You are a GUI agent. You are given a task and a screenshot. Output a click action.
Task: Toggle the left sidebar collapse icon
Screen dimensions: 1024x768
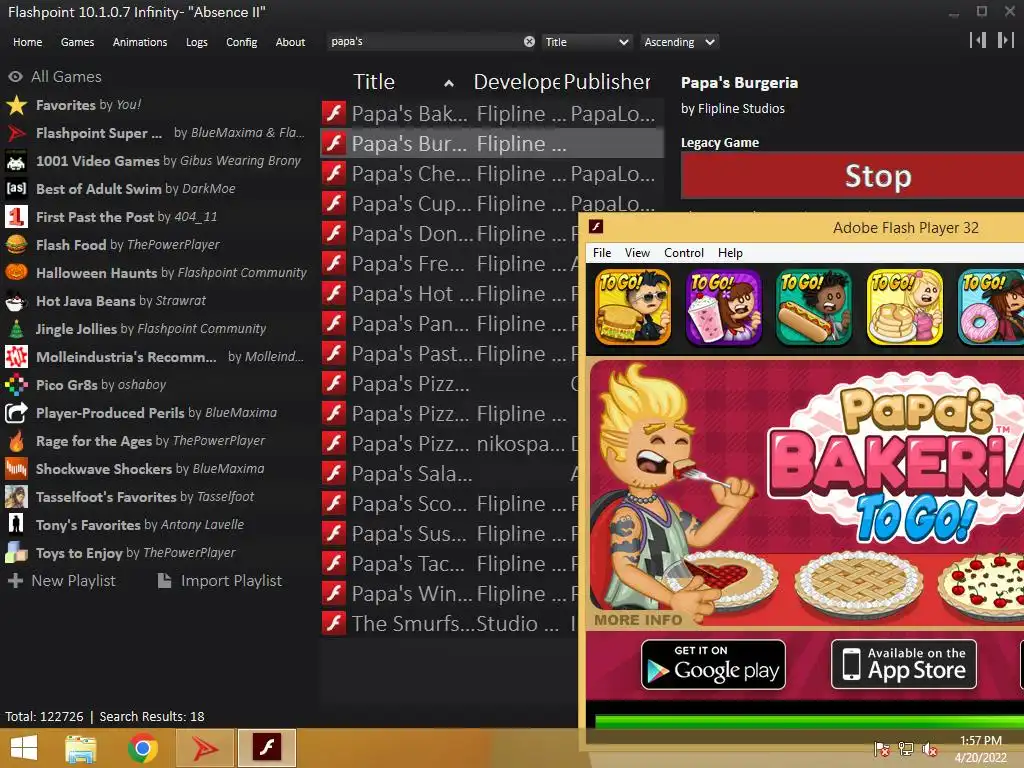978,40
